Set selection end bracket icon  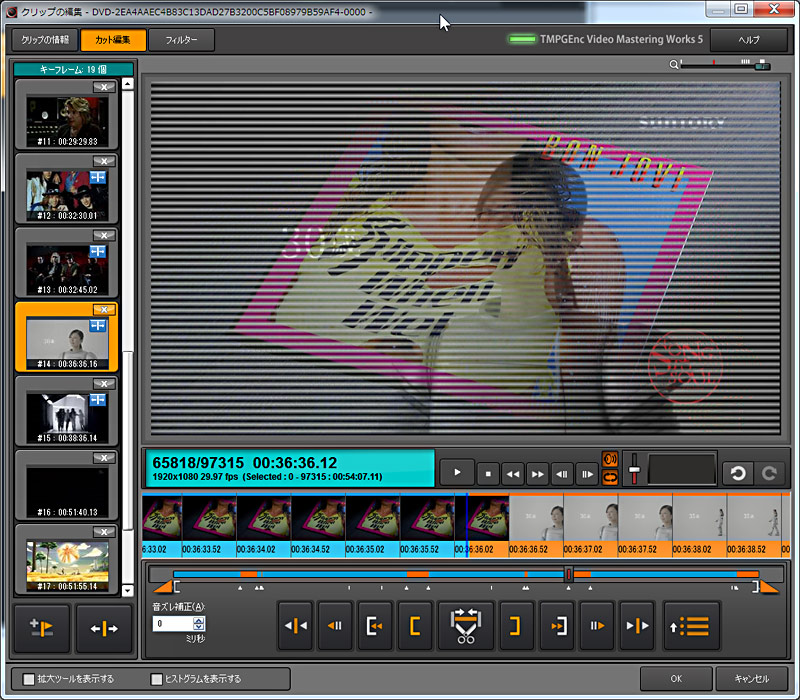click(x=516, y=626)
